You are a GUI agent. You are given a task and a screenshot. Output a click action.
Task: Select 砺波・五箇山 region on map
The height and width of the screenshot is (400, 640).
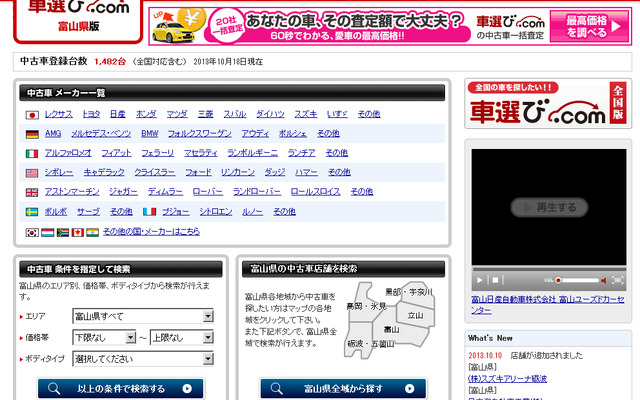pyautogui.click(x=371, y=344)
